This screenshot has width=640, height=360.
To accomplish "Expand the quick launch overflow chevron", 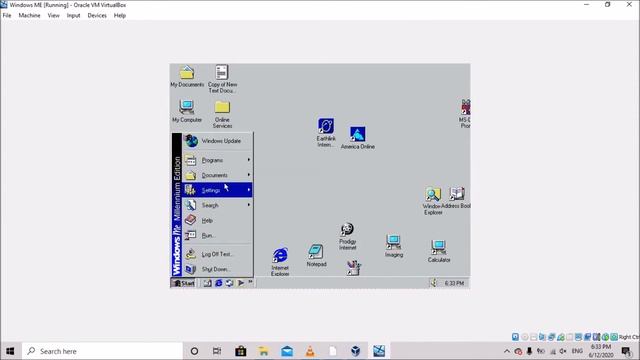I will click(x=251, y=282).
